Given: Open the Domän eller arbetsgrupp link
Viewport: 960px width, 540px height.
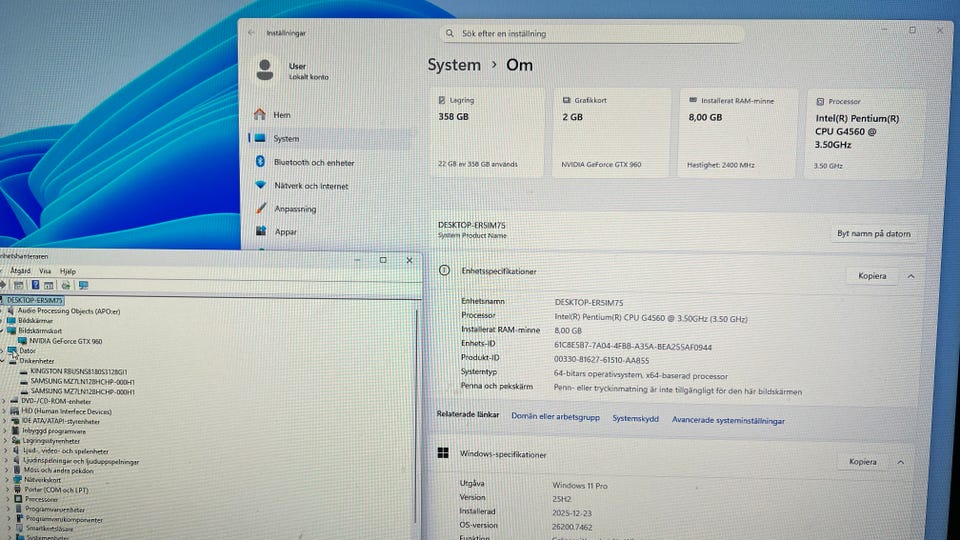Looking at the screenshot, I should coord(555,416).
